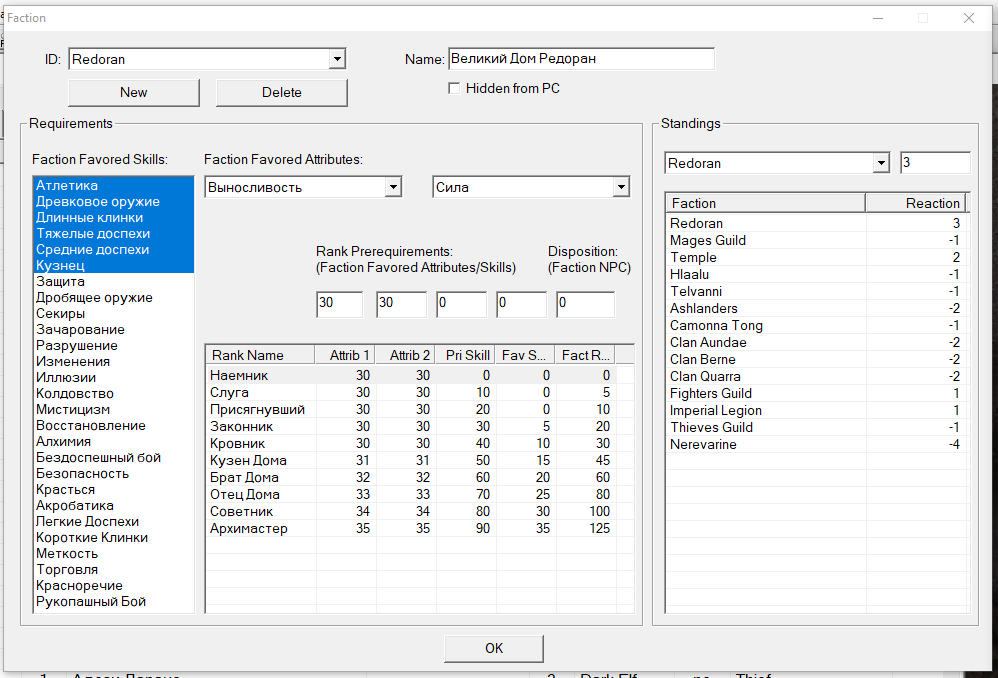998x678 pixels.
Task: Select Кузнец in favored skills list
Action: (x=113, y=265)
